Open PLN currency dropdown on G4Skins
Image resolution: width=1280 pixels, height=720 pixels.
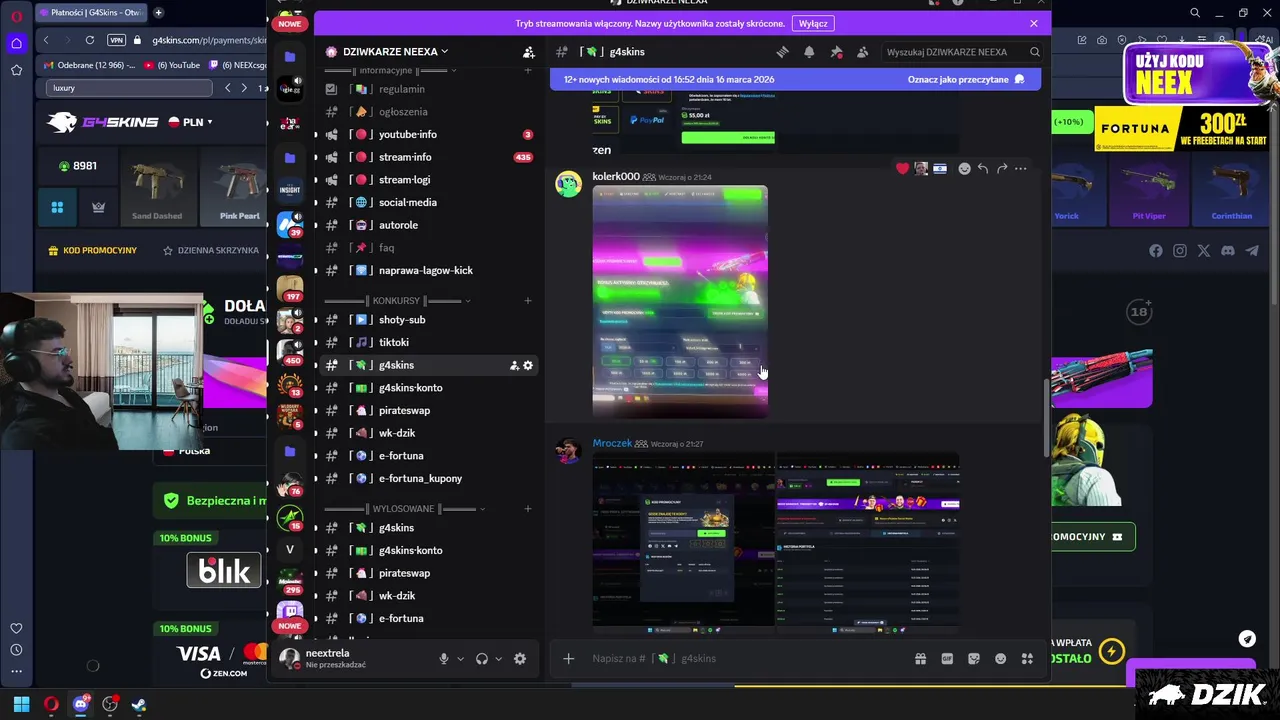point(190,122)
